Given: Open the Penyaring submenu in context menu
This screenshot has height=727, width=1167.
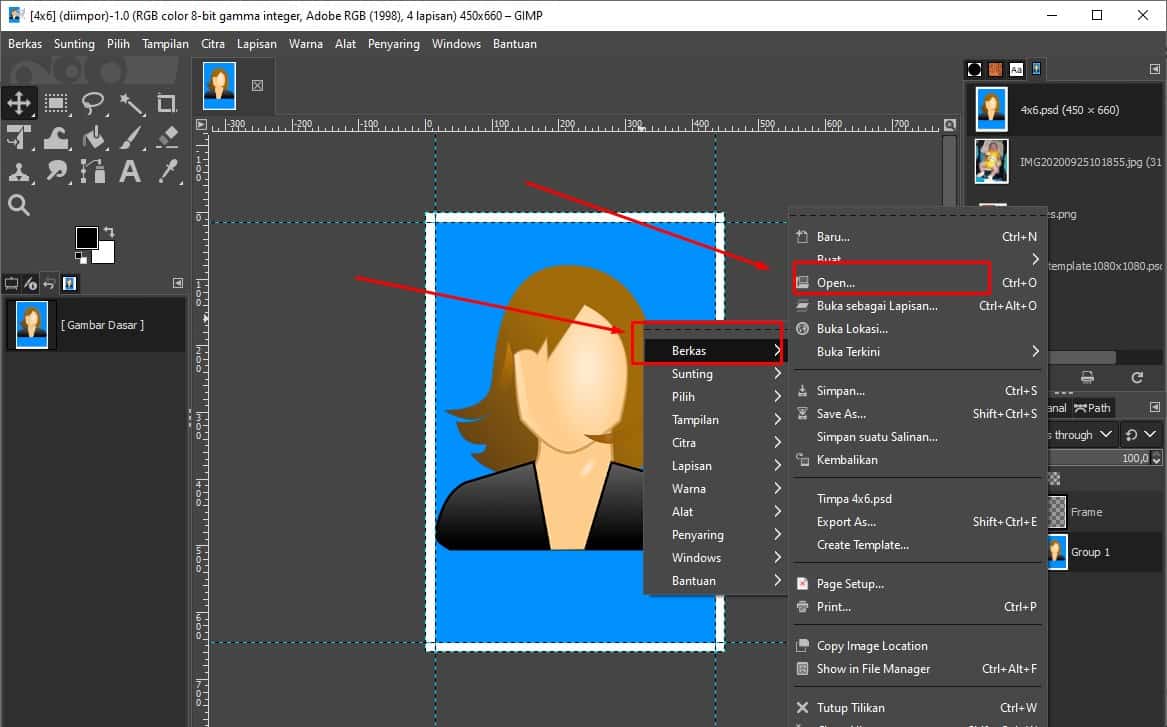Looking at the screenshot, I should pos(716,535).
